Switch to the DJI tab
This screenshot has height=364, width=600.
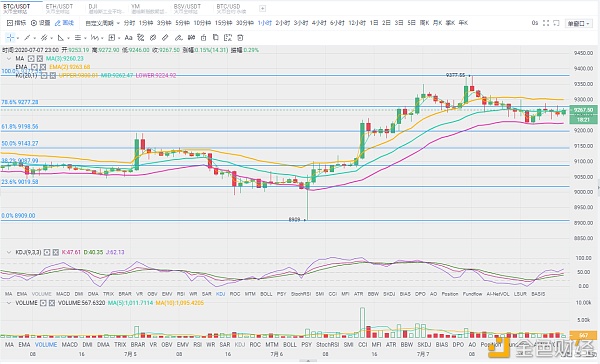[x=105, y=8]
